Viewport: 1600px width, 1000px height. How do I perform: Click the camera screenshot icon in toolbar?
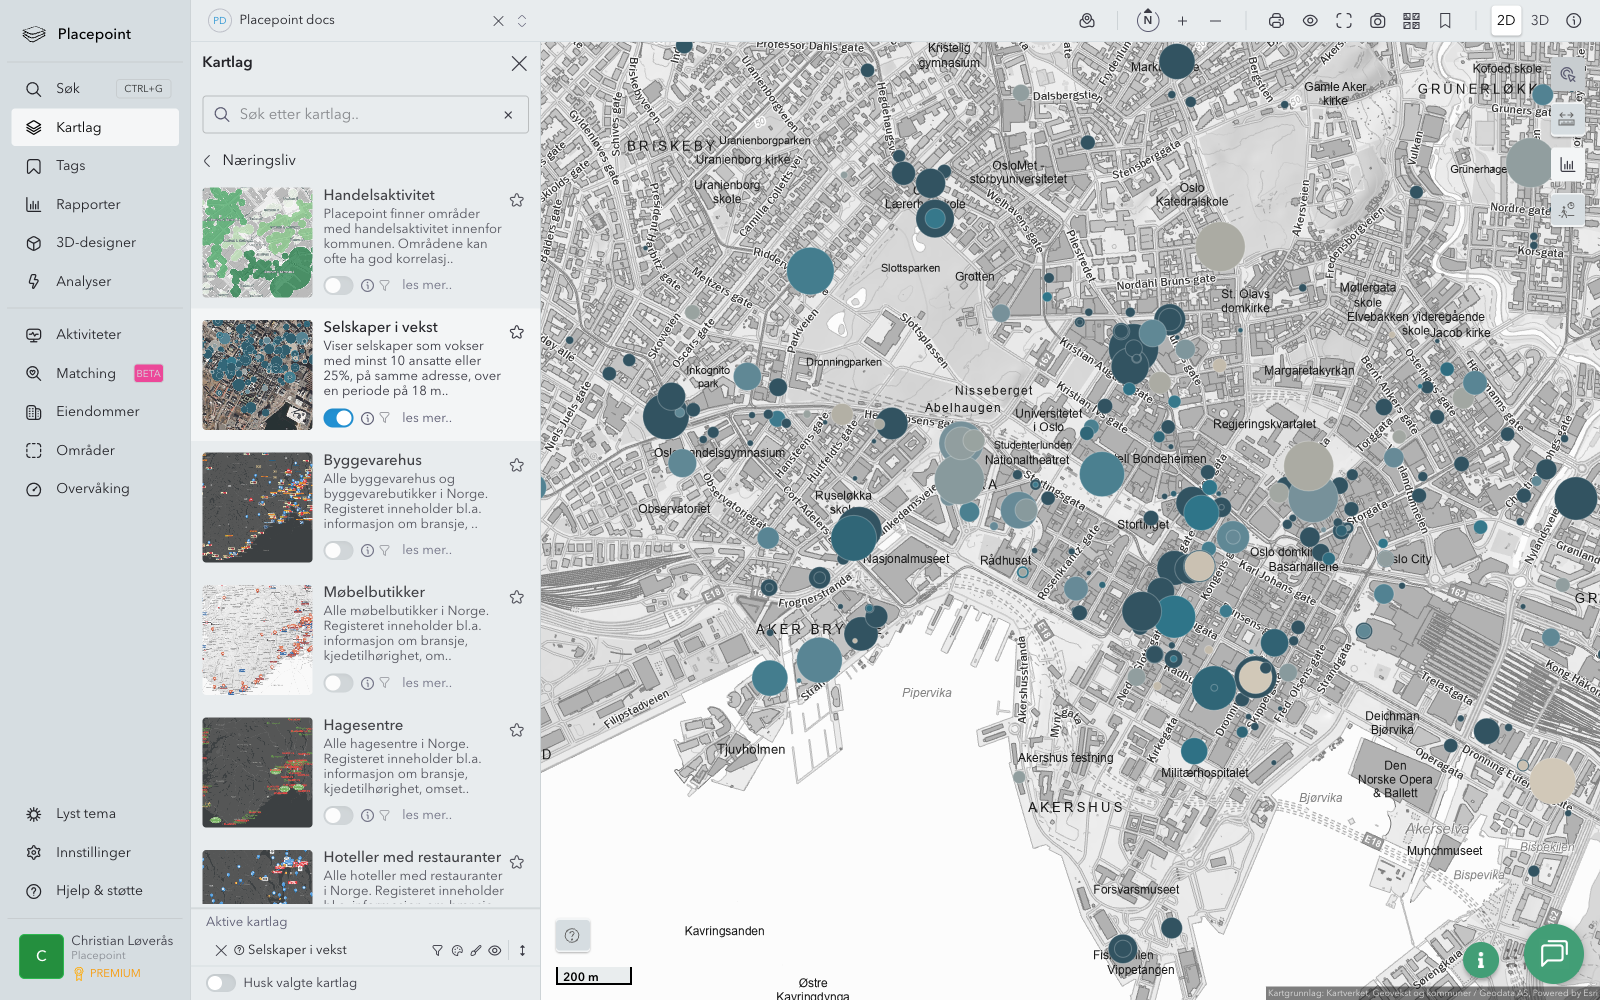(1377, 21)
